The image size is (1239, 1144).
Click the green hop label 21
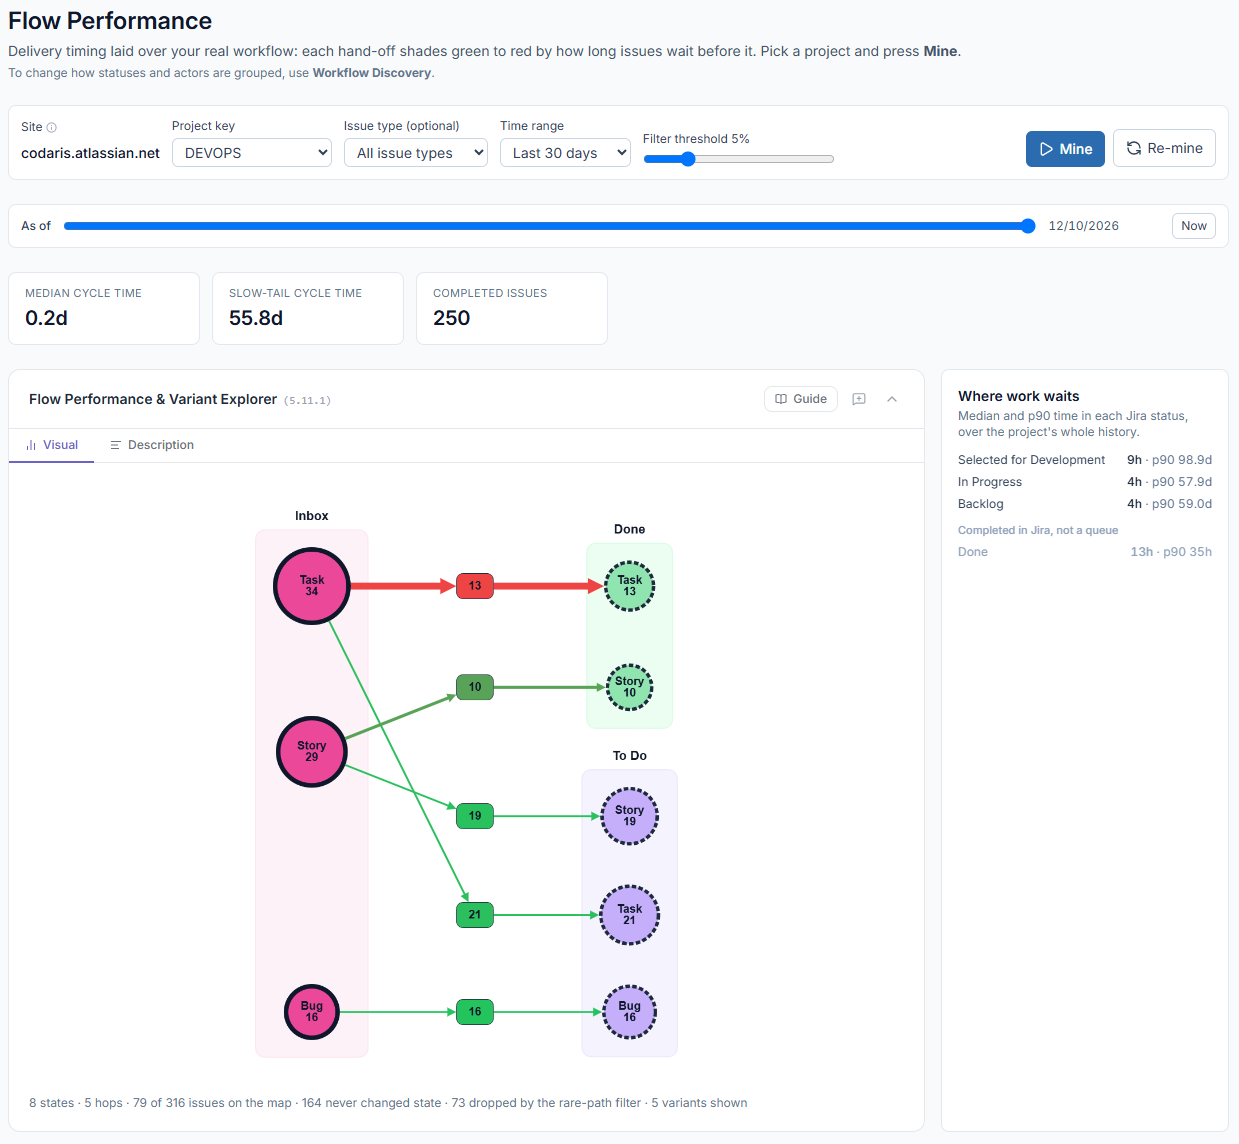(475, 915)
